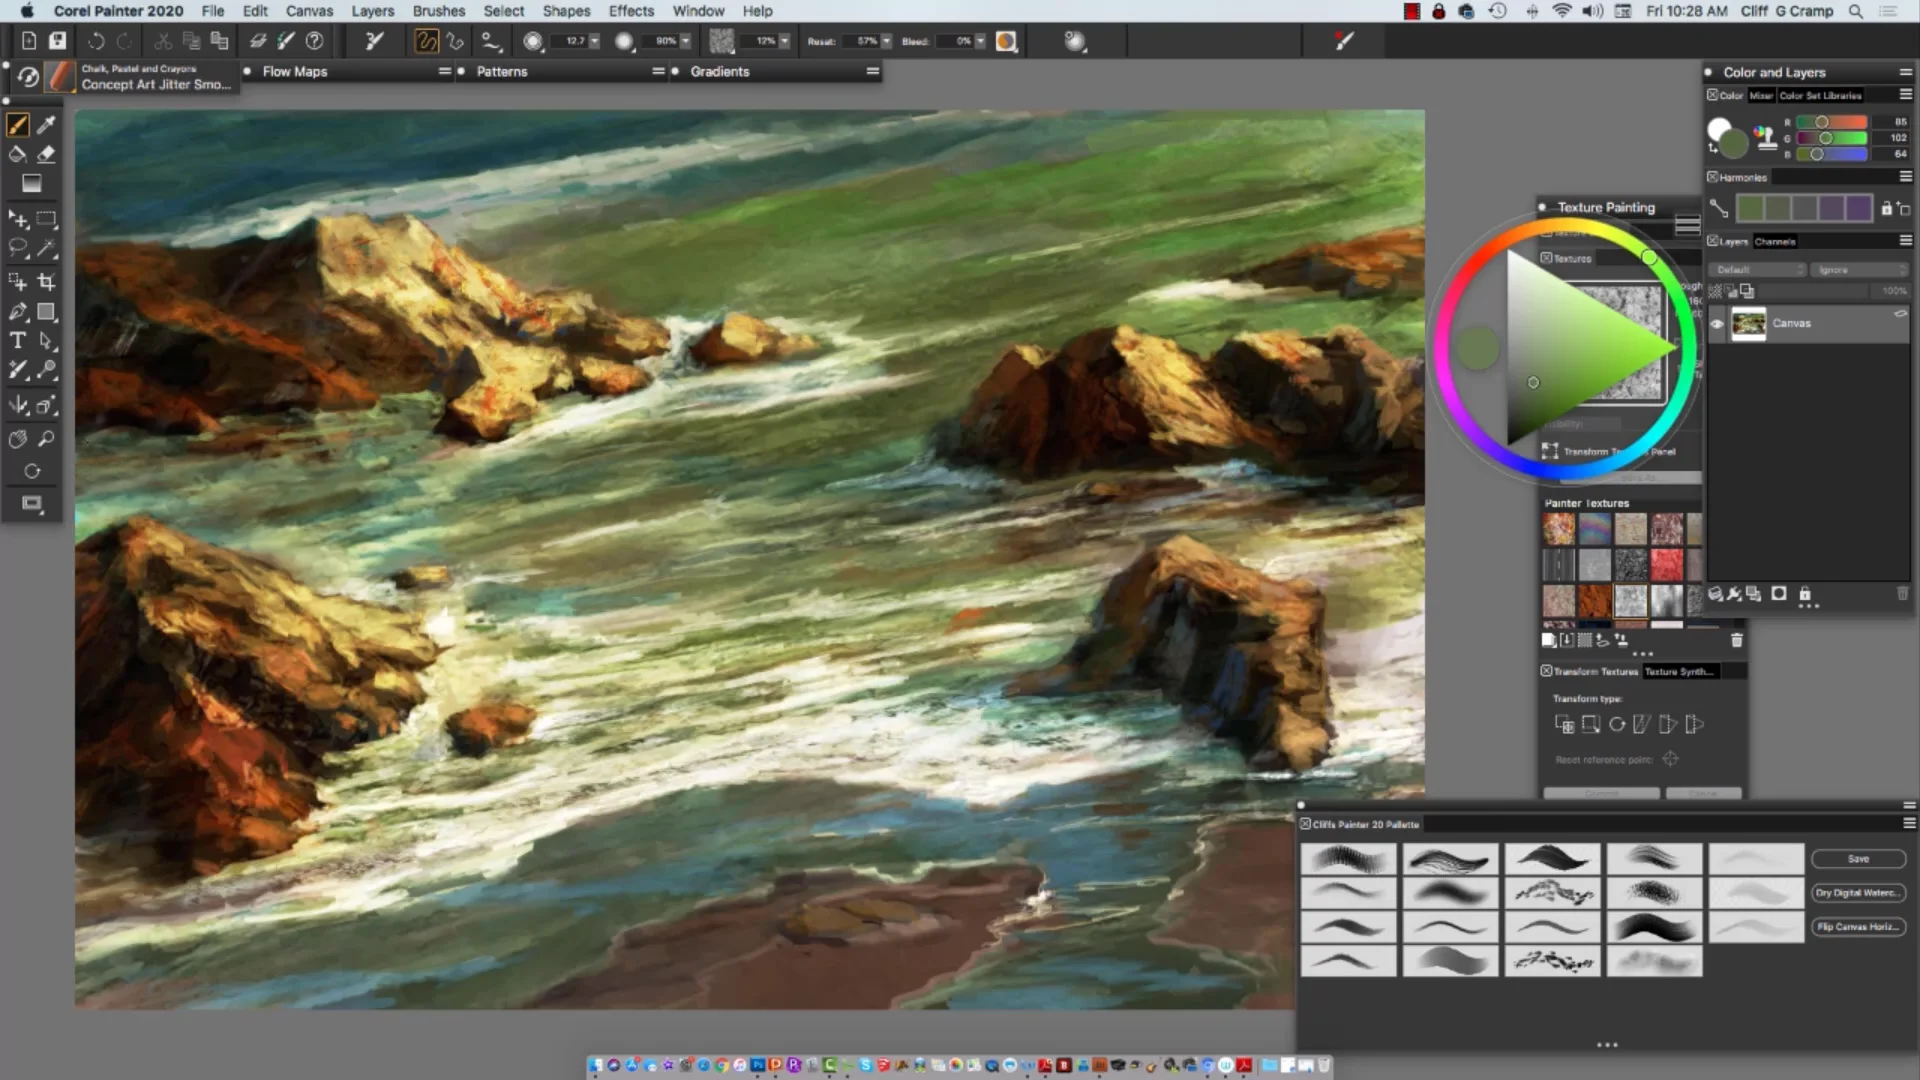
Task: Select the Grabber hand tool
Action: (17, 439)
